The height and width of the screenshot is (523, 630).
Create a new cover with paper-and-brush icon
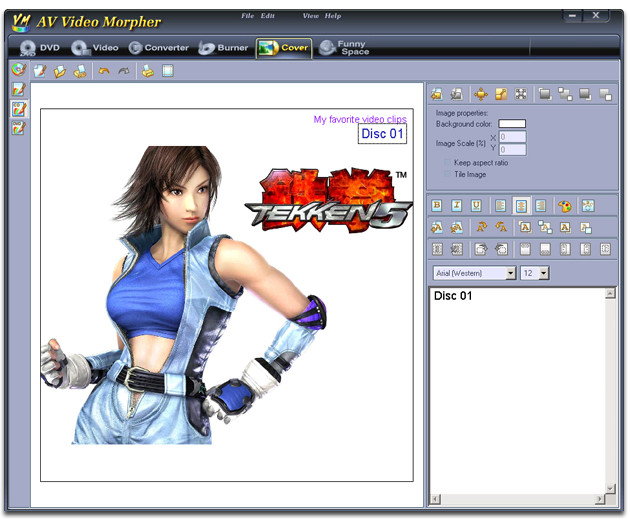(40, 71)
